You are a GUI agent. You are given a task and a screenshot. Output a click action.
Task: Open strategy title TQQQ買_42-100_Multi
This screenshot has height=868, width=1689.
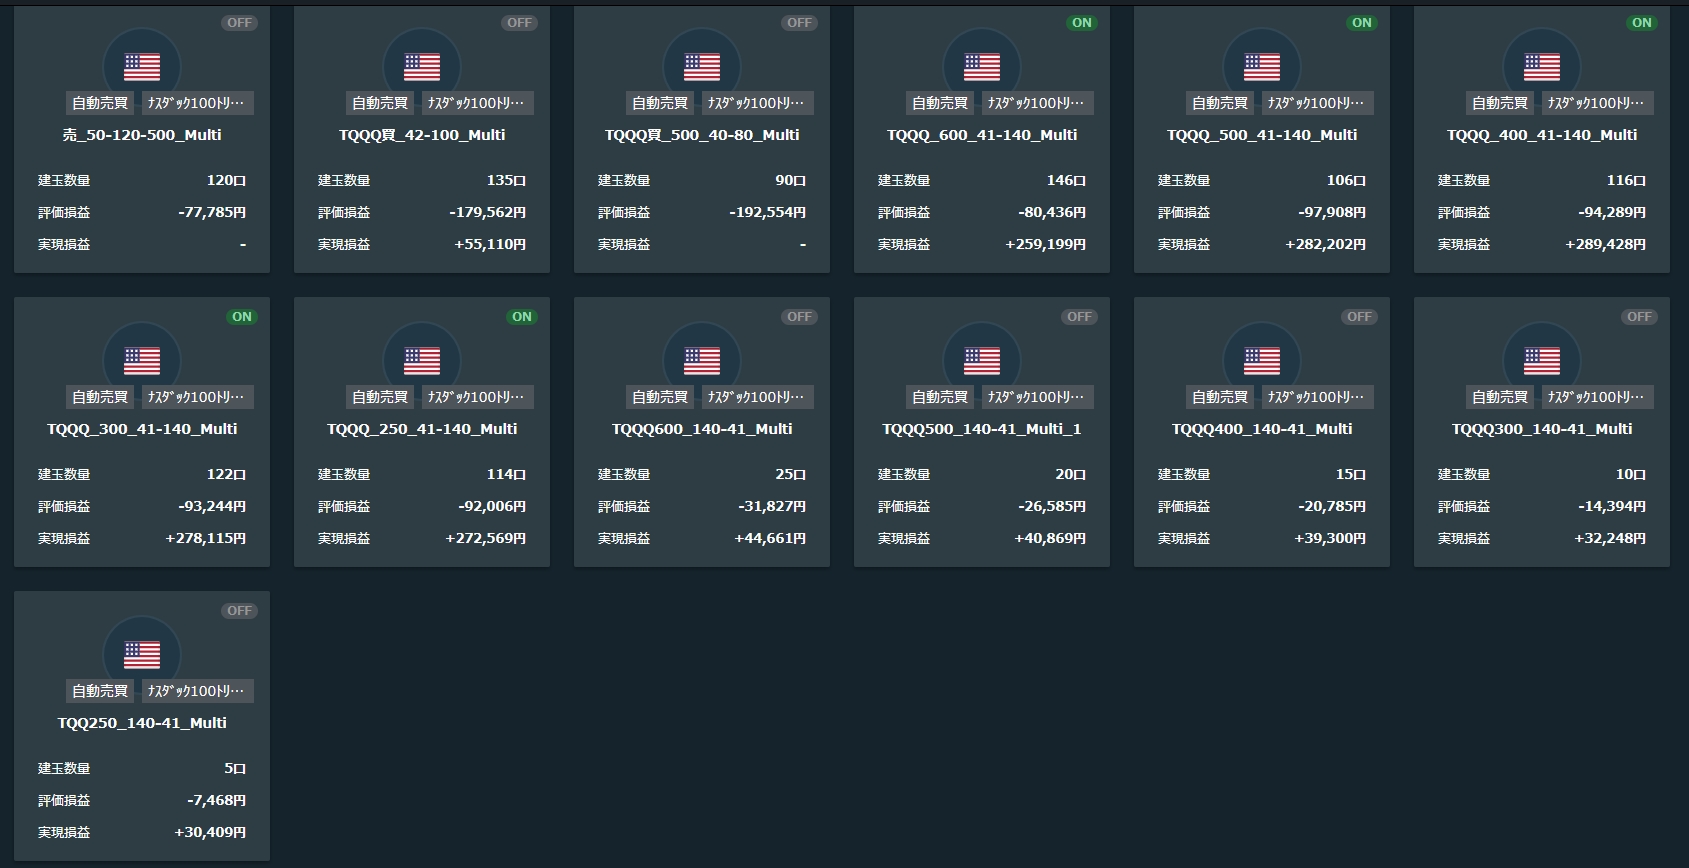coord(422,135)
